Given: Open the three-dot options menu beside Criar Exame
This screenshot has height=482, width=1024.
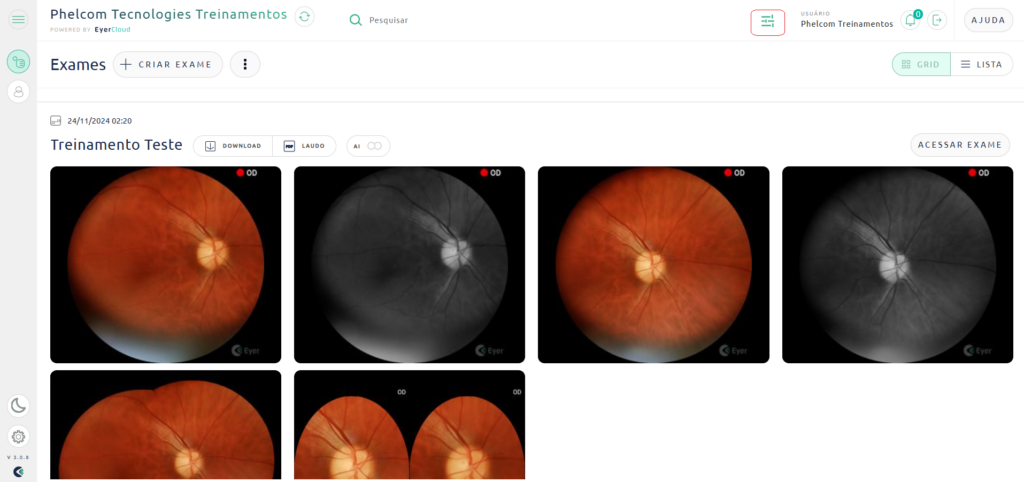Looking at the screenshot, I should point(245,64).
